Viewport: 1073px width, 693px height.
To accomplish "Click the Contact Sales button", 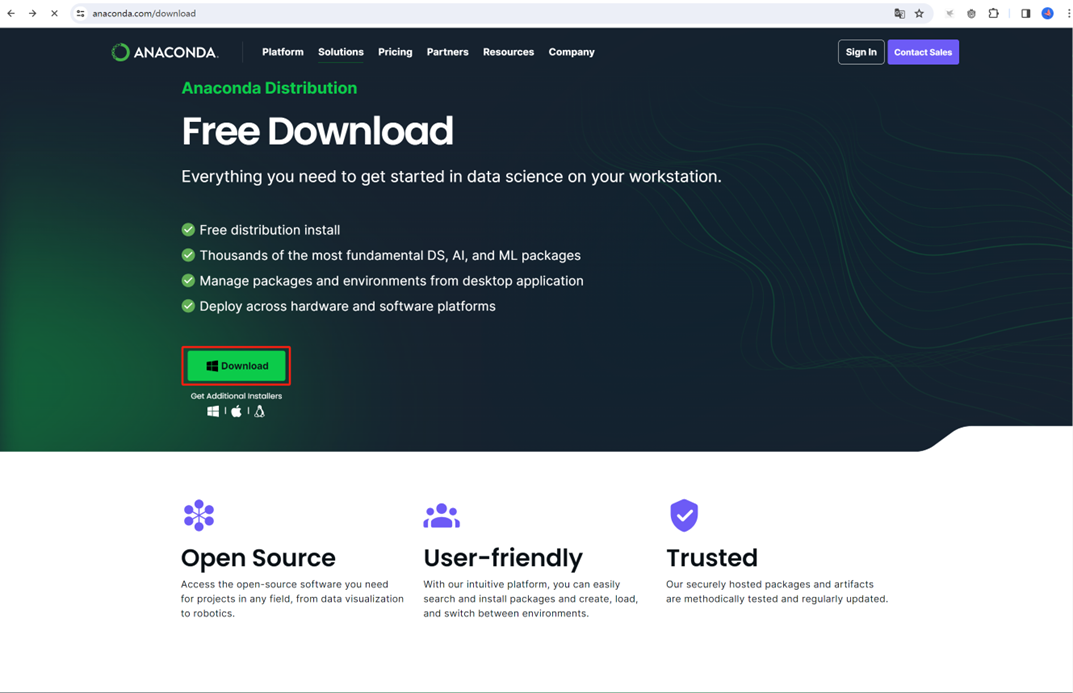I will tap(923, 52).
